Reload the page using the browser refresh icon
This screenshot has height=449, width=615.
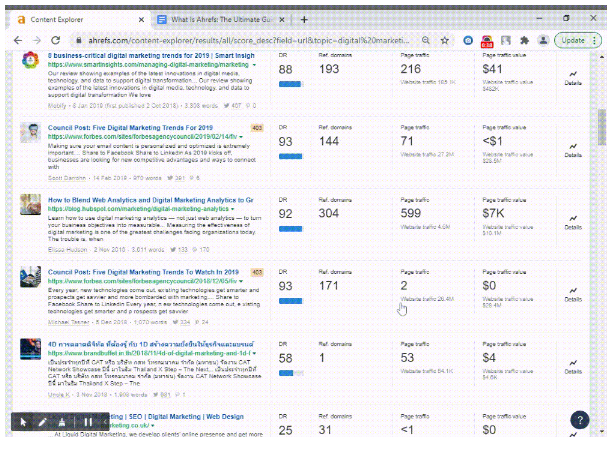[x=60, y=40]
